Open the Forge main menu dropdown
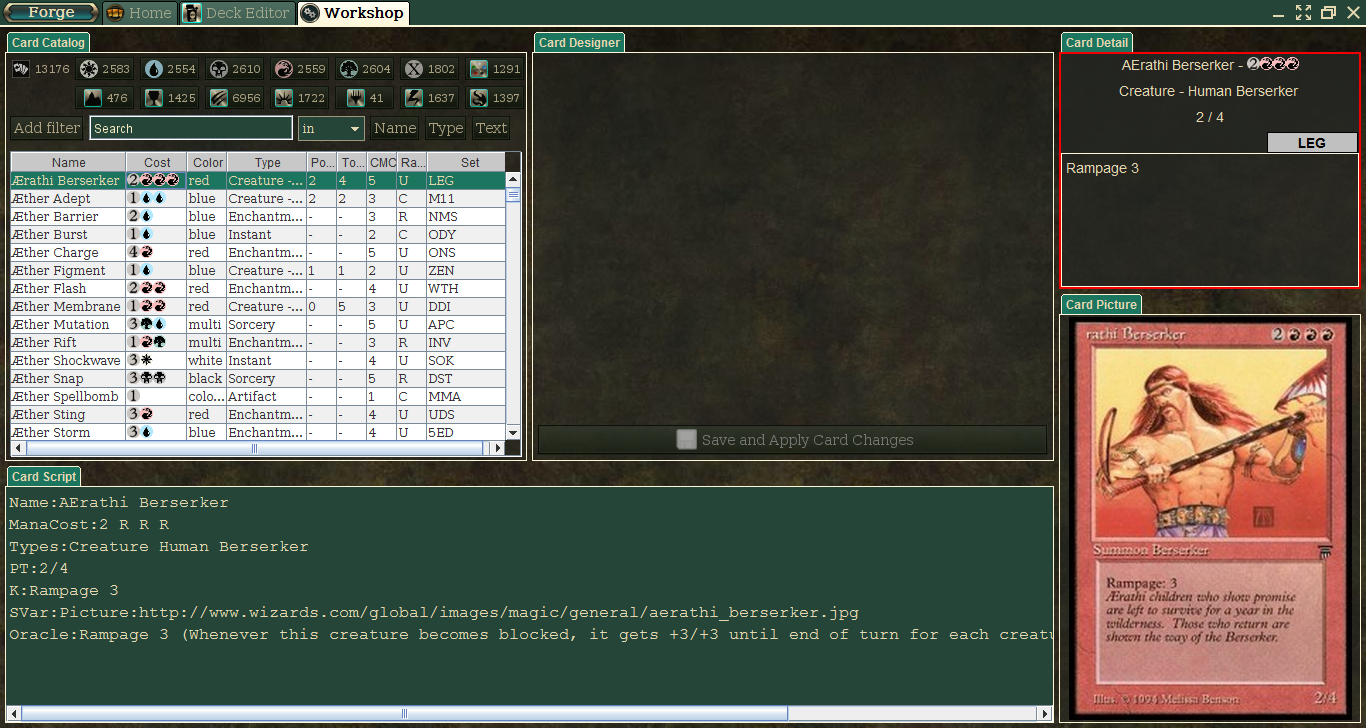 click(x=51, y=13)
